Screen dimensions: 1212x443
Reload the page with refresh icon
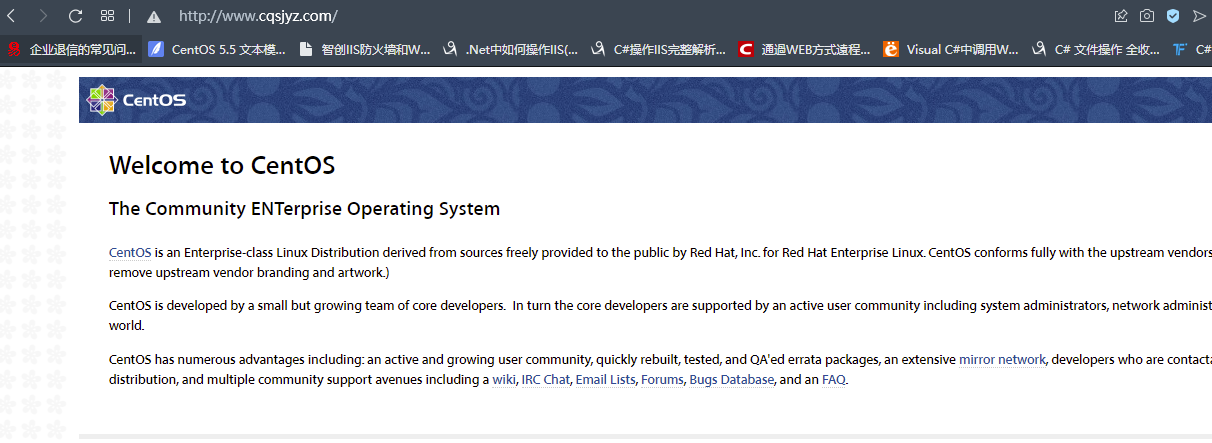pyautogui.click(x=75, y=16)
